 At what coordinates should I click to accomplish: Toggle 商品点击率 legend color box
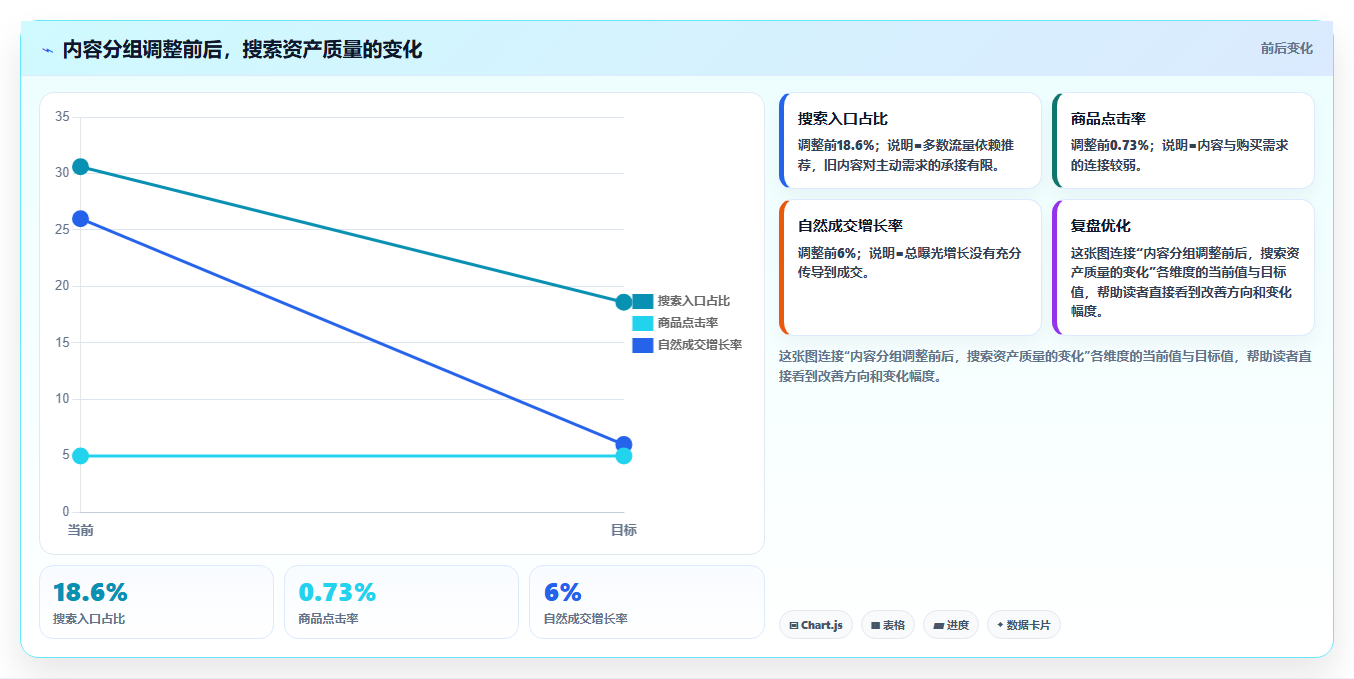click(x=643, y=323)
